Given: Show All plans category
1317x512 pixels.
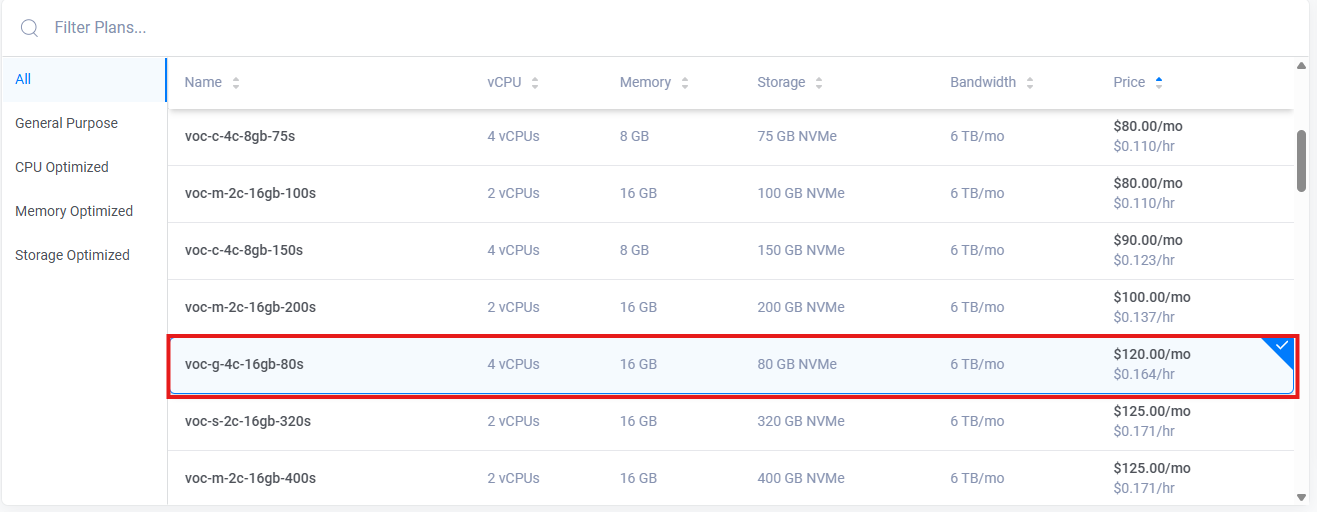Looking at the screenshot, I should pos(23,79).
